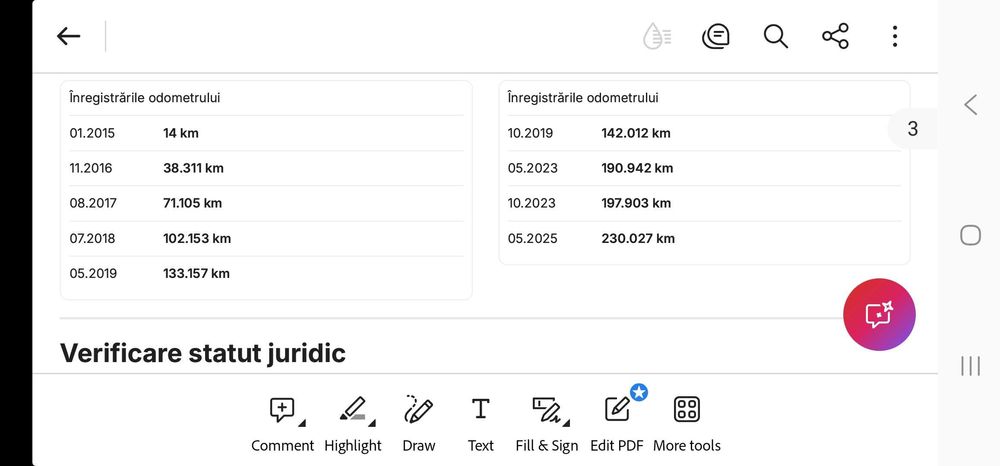Open the More tools grid
Viewport: 1000px width, 466px height.
pyautogui.click(x=686, y=410)
